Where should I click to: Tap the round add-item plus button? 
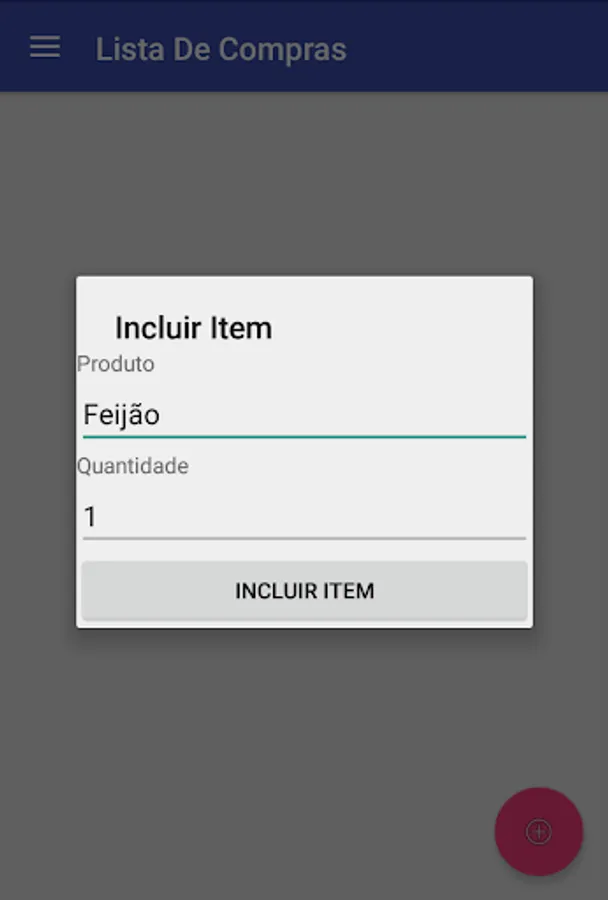point(539,831)
